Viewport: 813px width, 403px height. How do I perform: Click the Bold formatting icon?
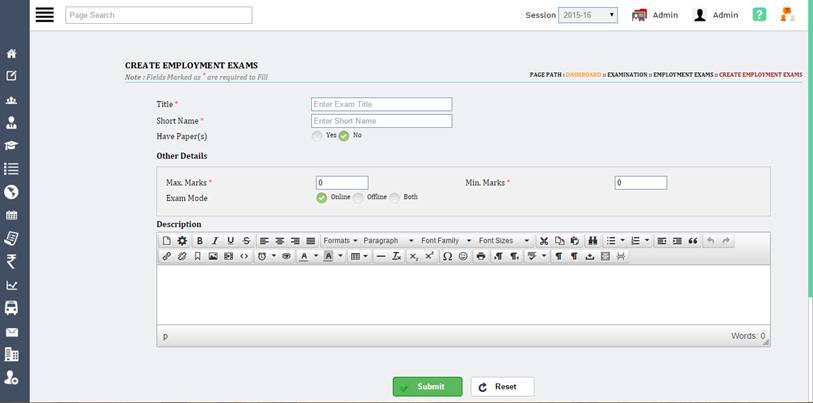(x=200, y=241)
